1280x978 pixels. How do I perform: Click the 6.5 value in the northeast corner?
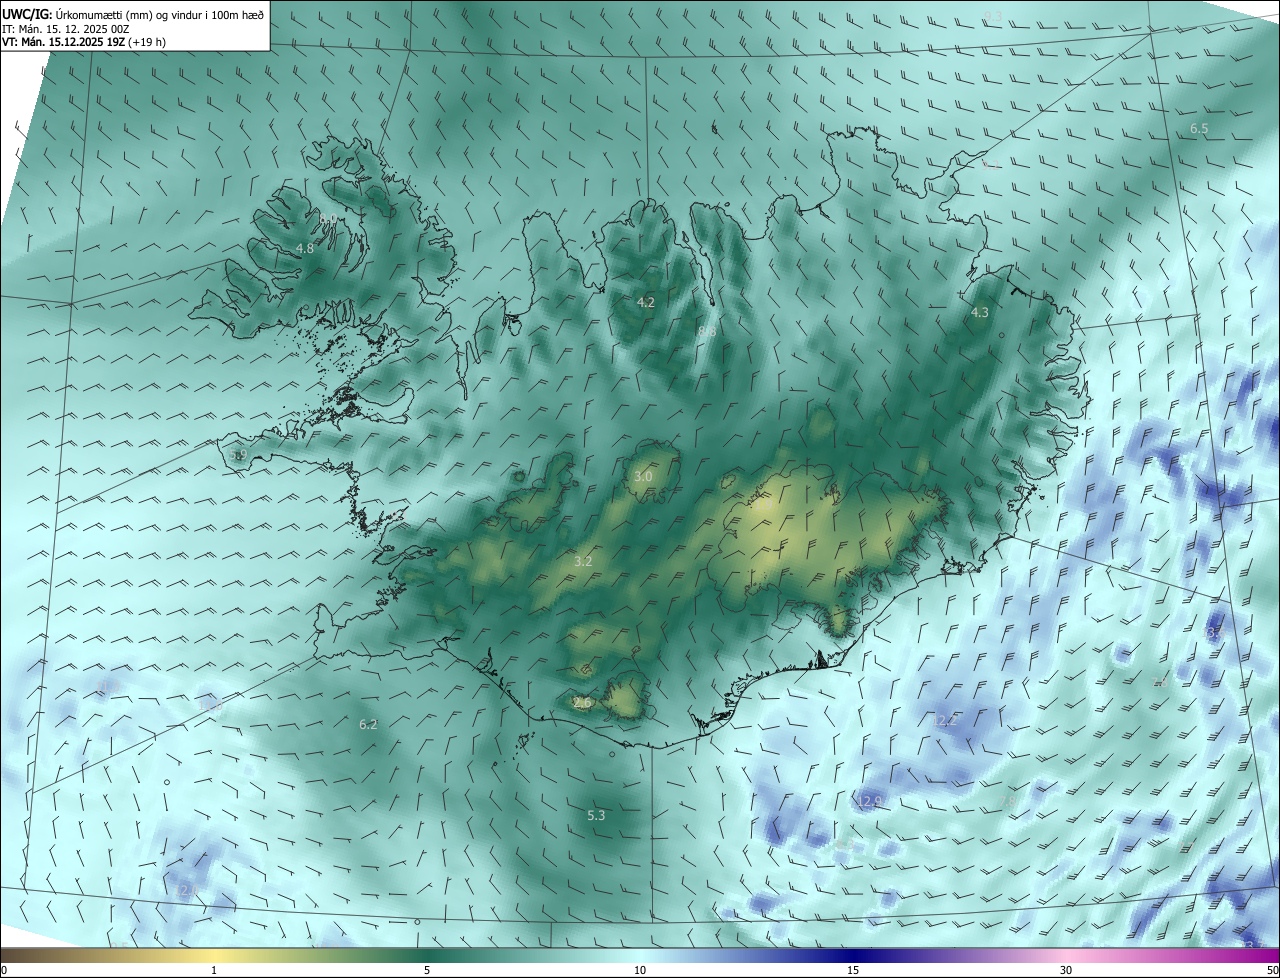click(x=1200, y=129)
